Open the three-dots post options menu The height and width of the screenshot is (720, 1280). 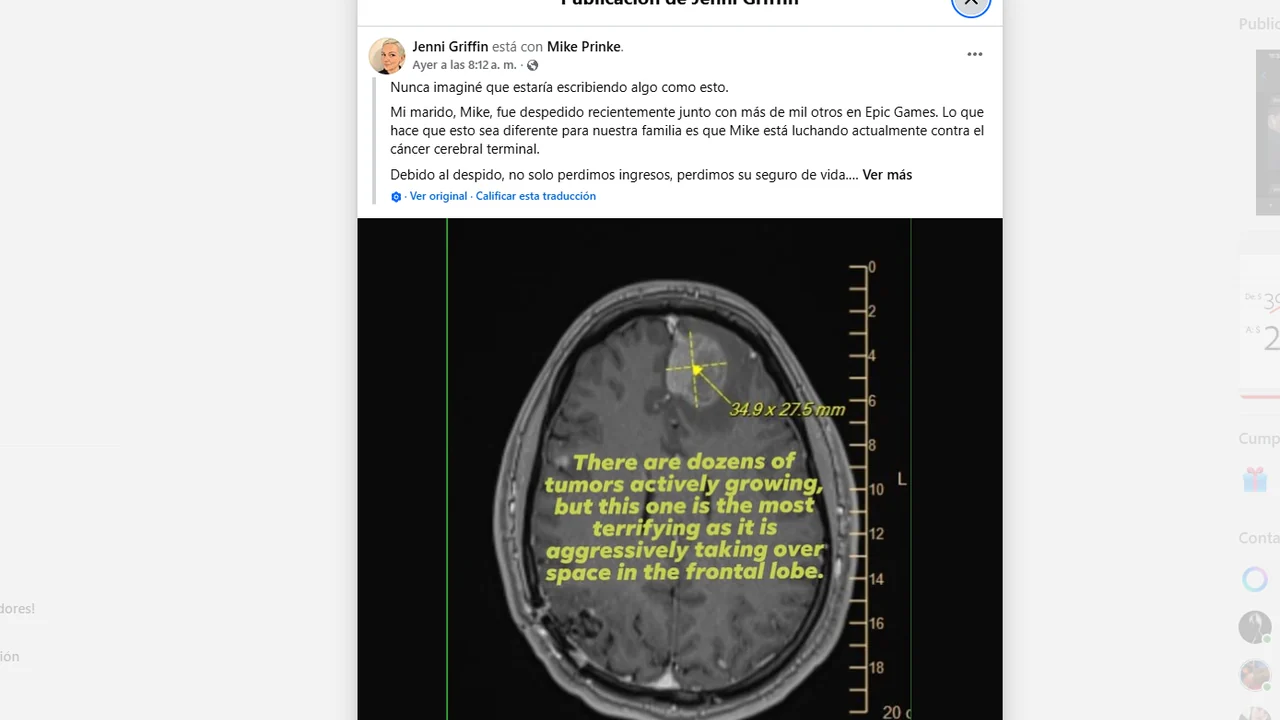(x=974, y=55)
